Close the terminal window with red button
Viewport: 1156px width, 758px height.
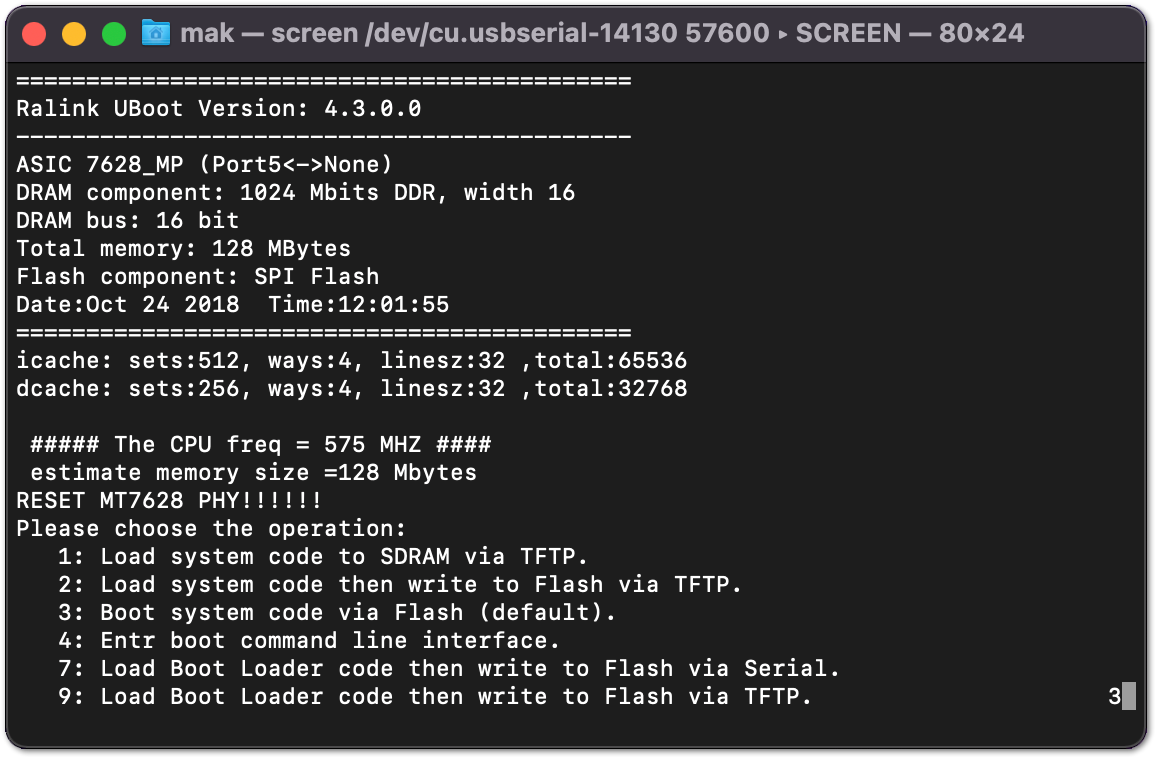(34, 34)
